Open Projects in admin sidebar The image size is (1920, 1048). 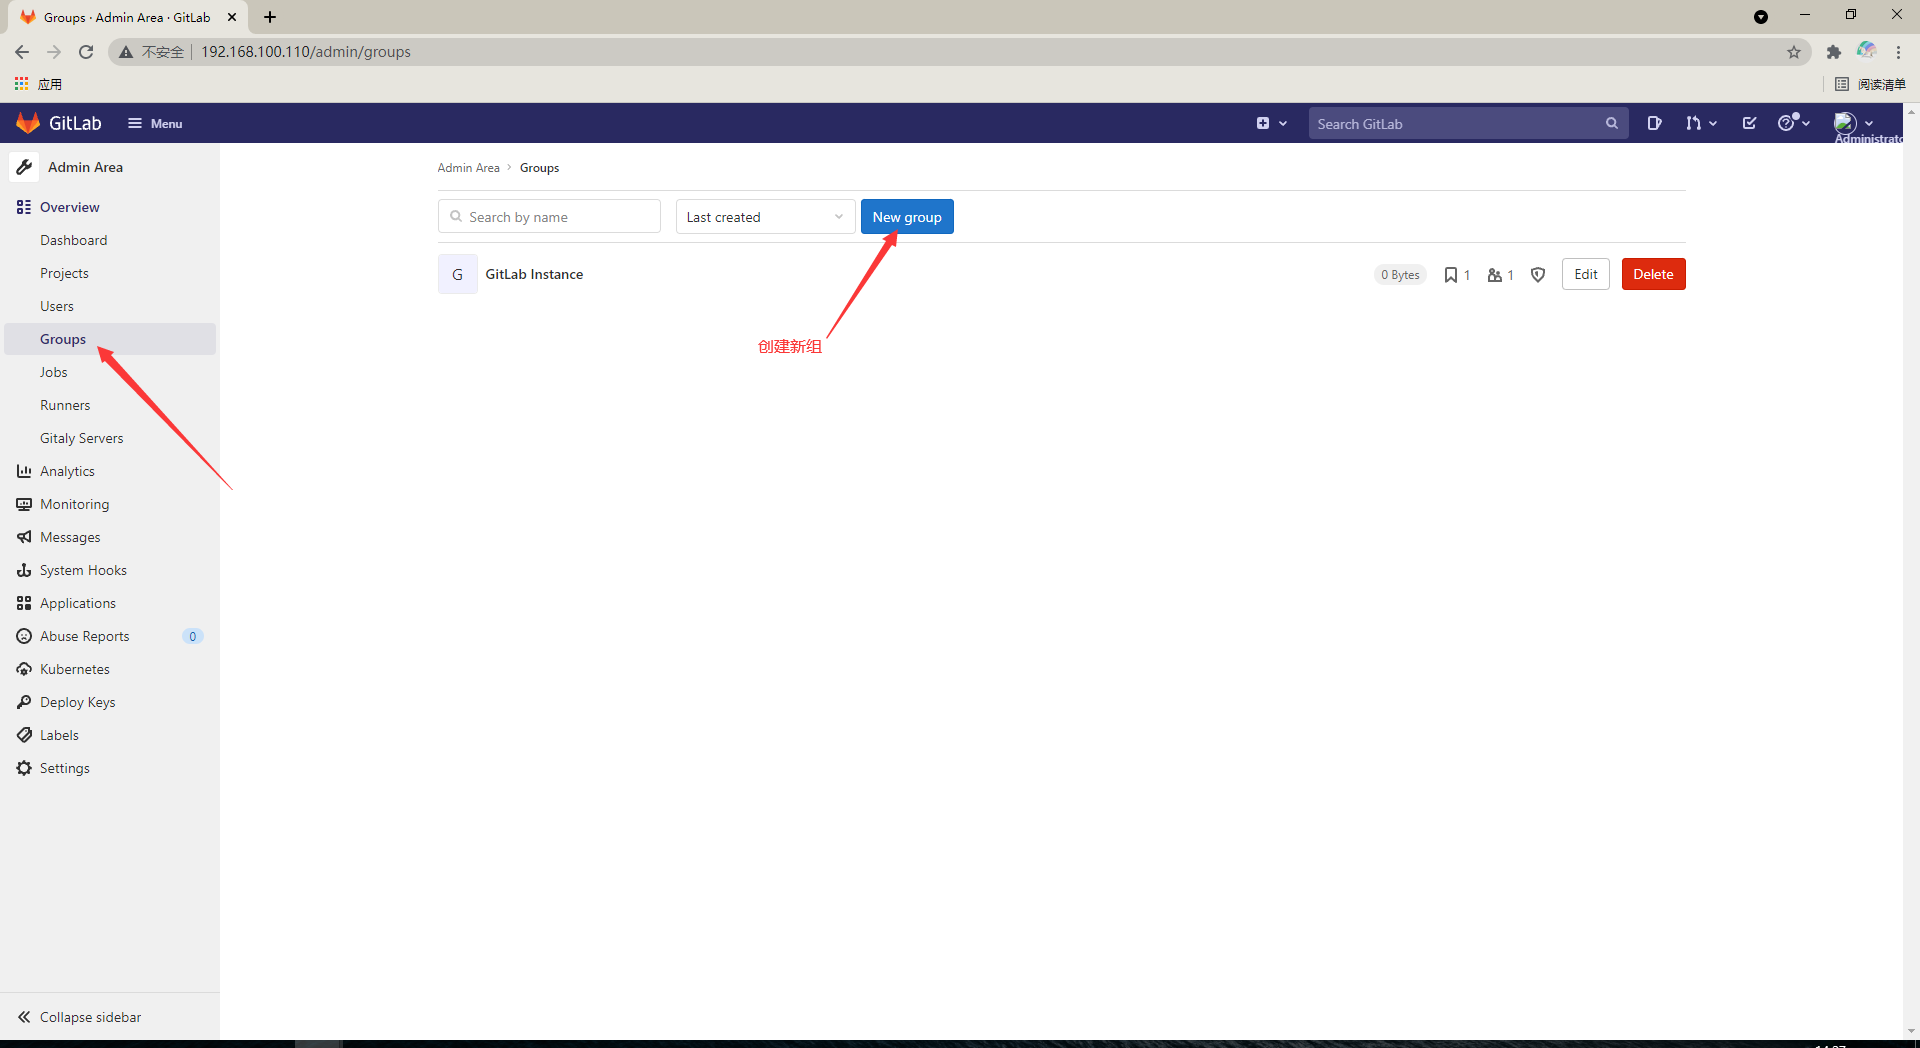64,273
